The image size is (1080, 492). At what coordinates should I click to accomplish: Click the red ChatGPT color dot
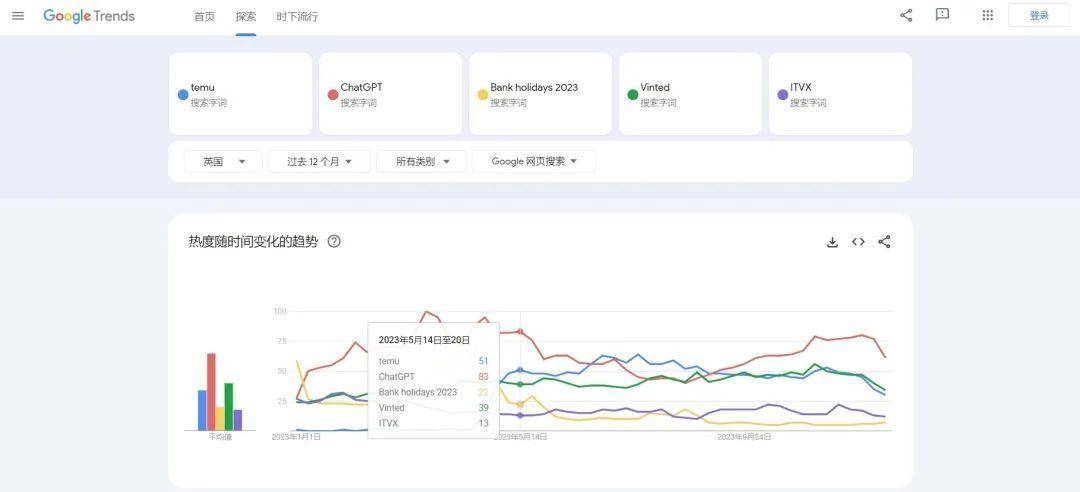pos(333,94)
